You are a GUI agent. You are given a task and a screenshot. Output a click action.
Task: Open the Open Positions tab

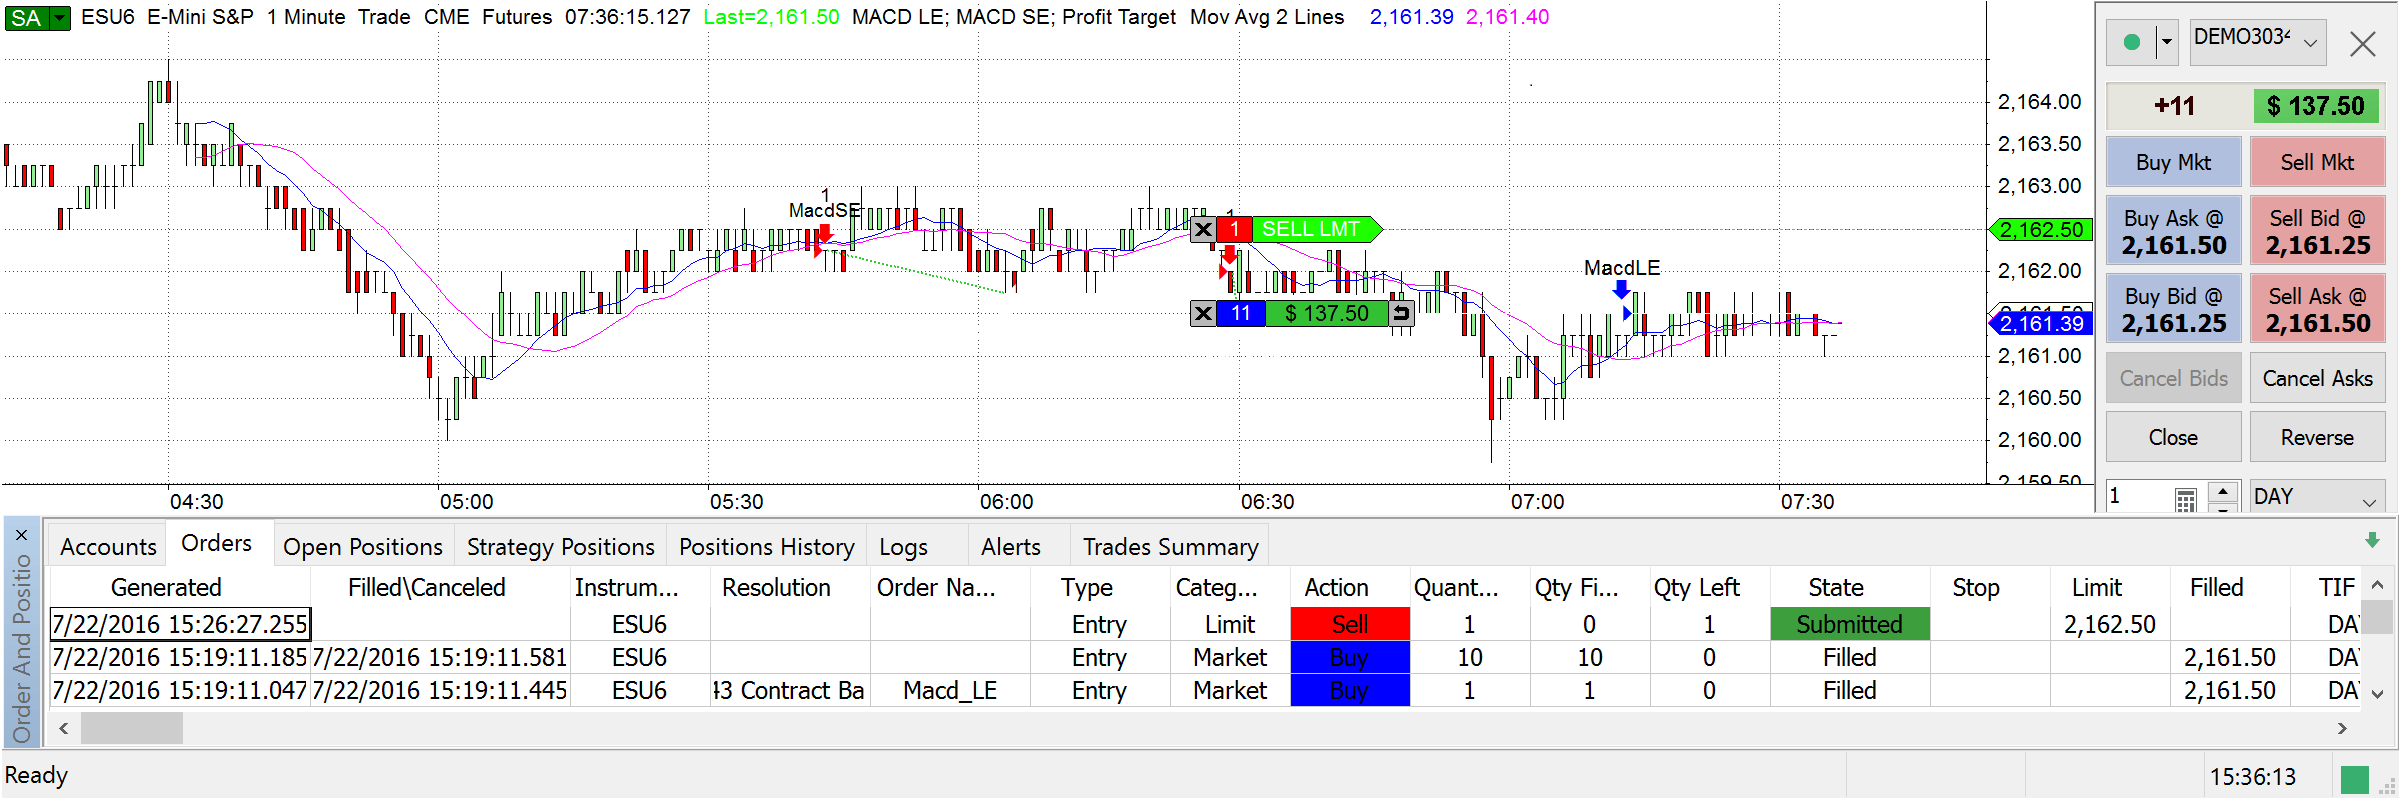point(362,547)
